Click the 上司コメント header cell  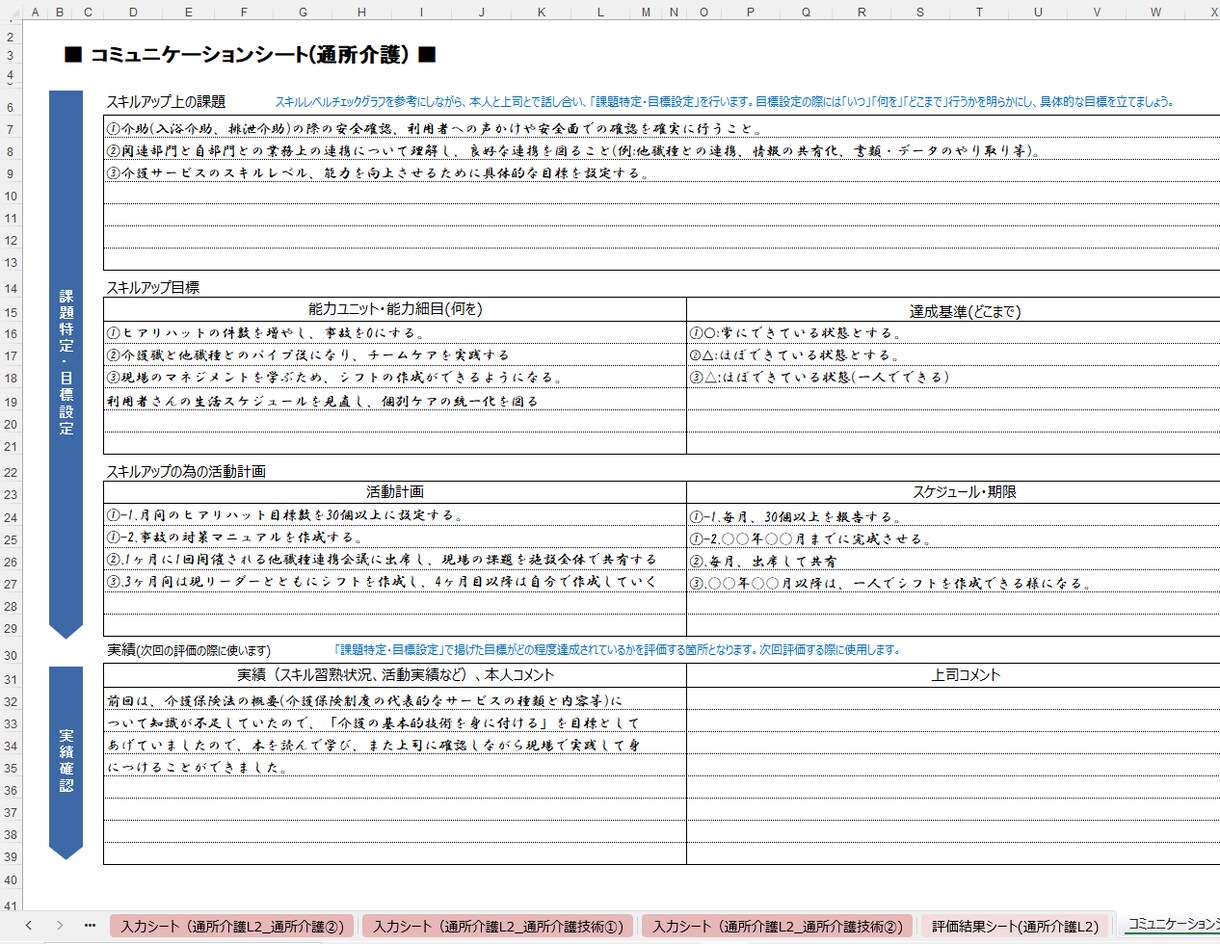[x=953, y=675]
